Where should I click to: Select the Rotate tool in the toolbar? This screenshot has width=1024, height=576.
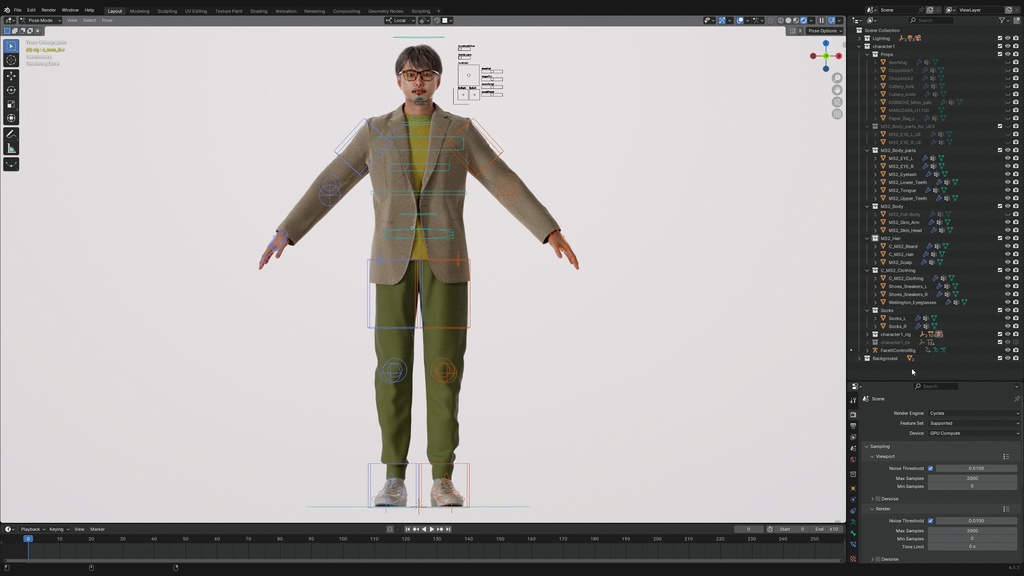11,90
